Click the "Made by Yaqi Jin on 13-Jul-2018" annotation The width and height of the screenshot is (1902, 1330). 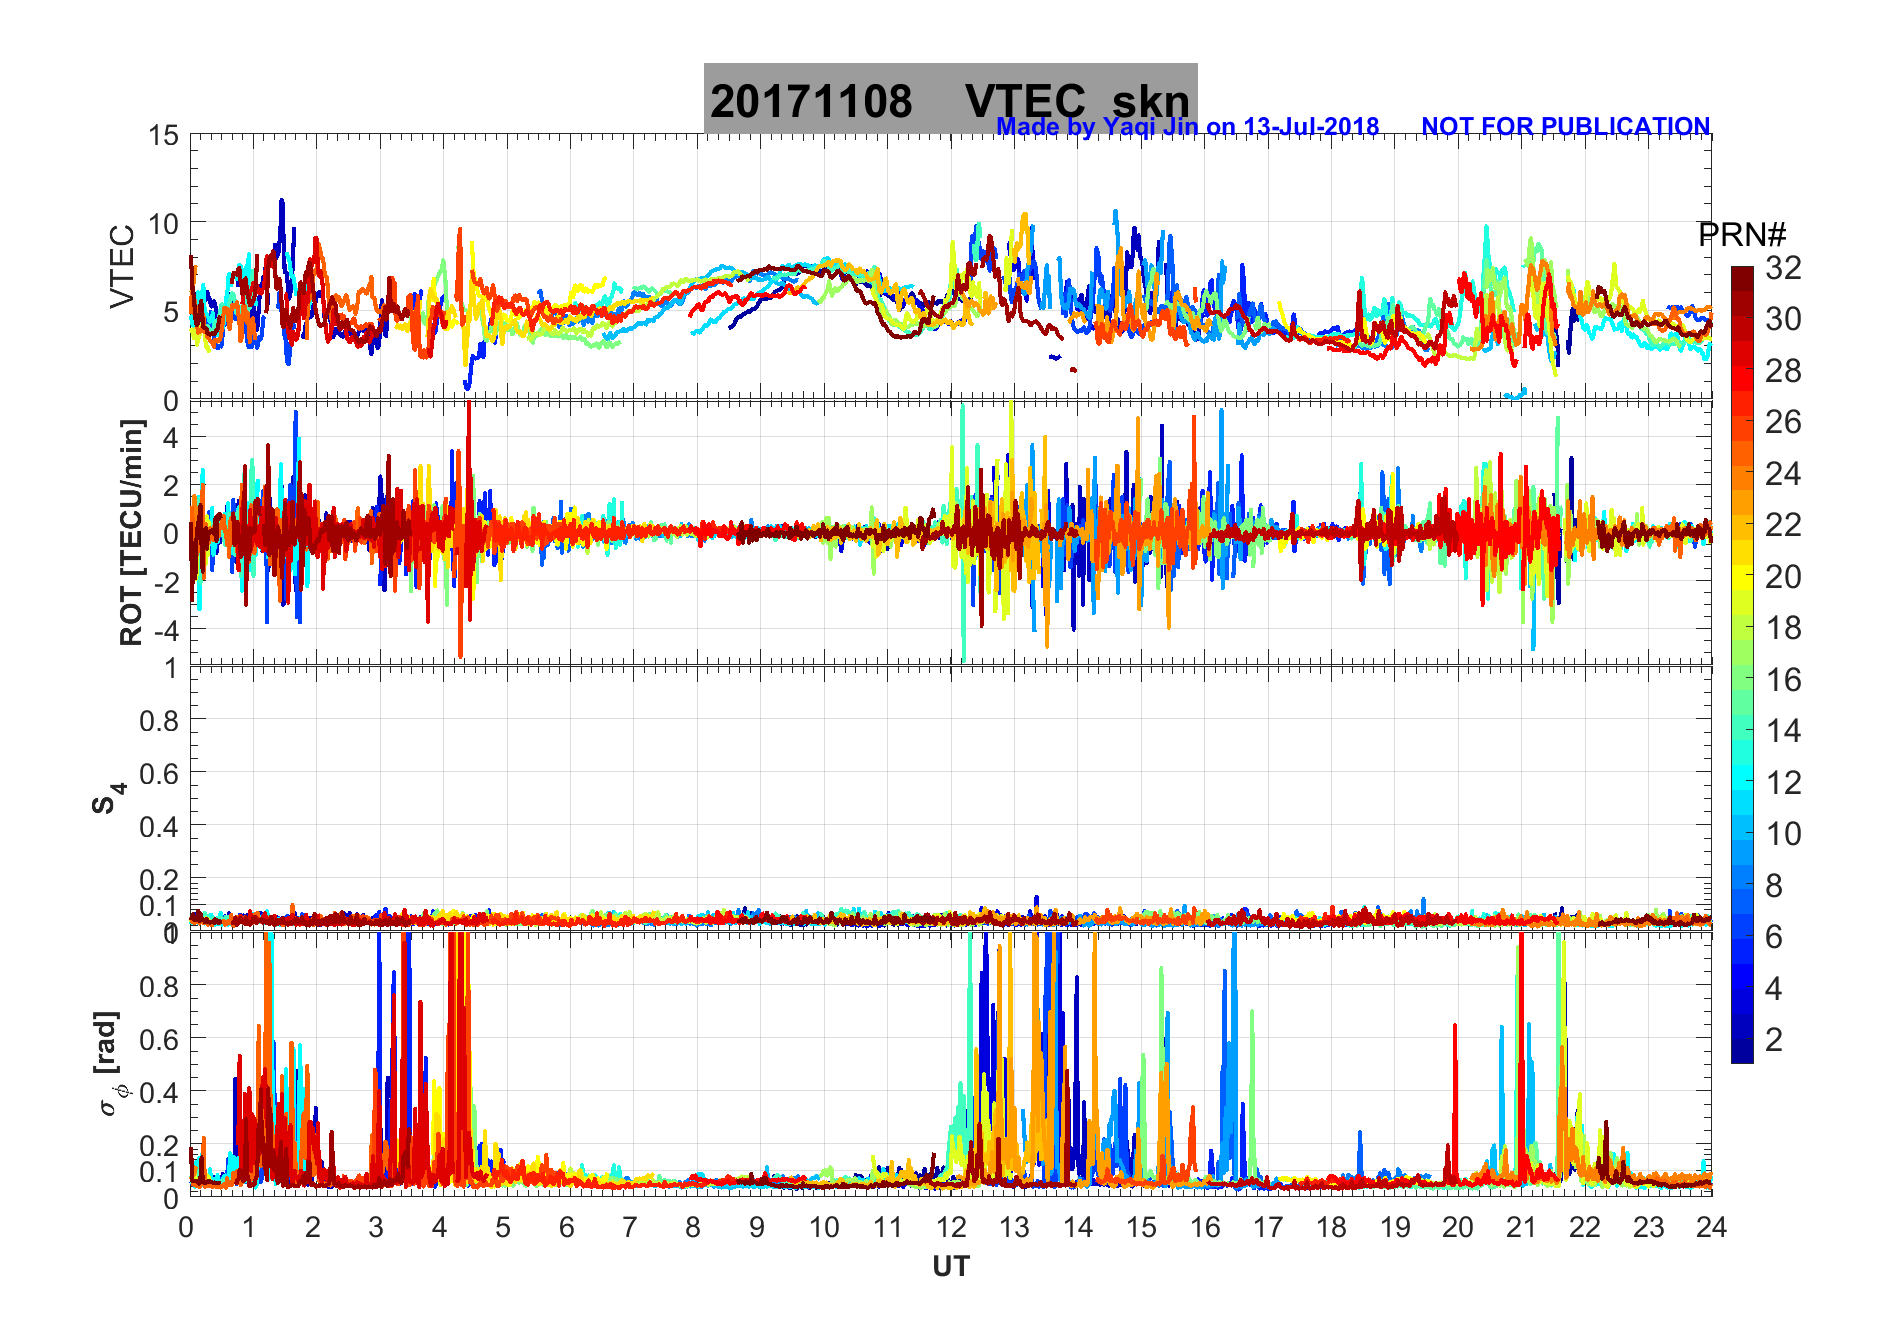pos(1187,127)
